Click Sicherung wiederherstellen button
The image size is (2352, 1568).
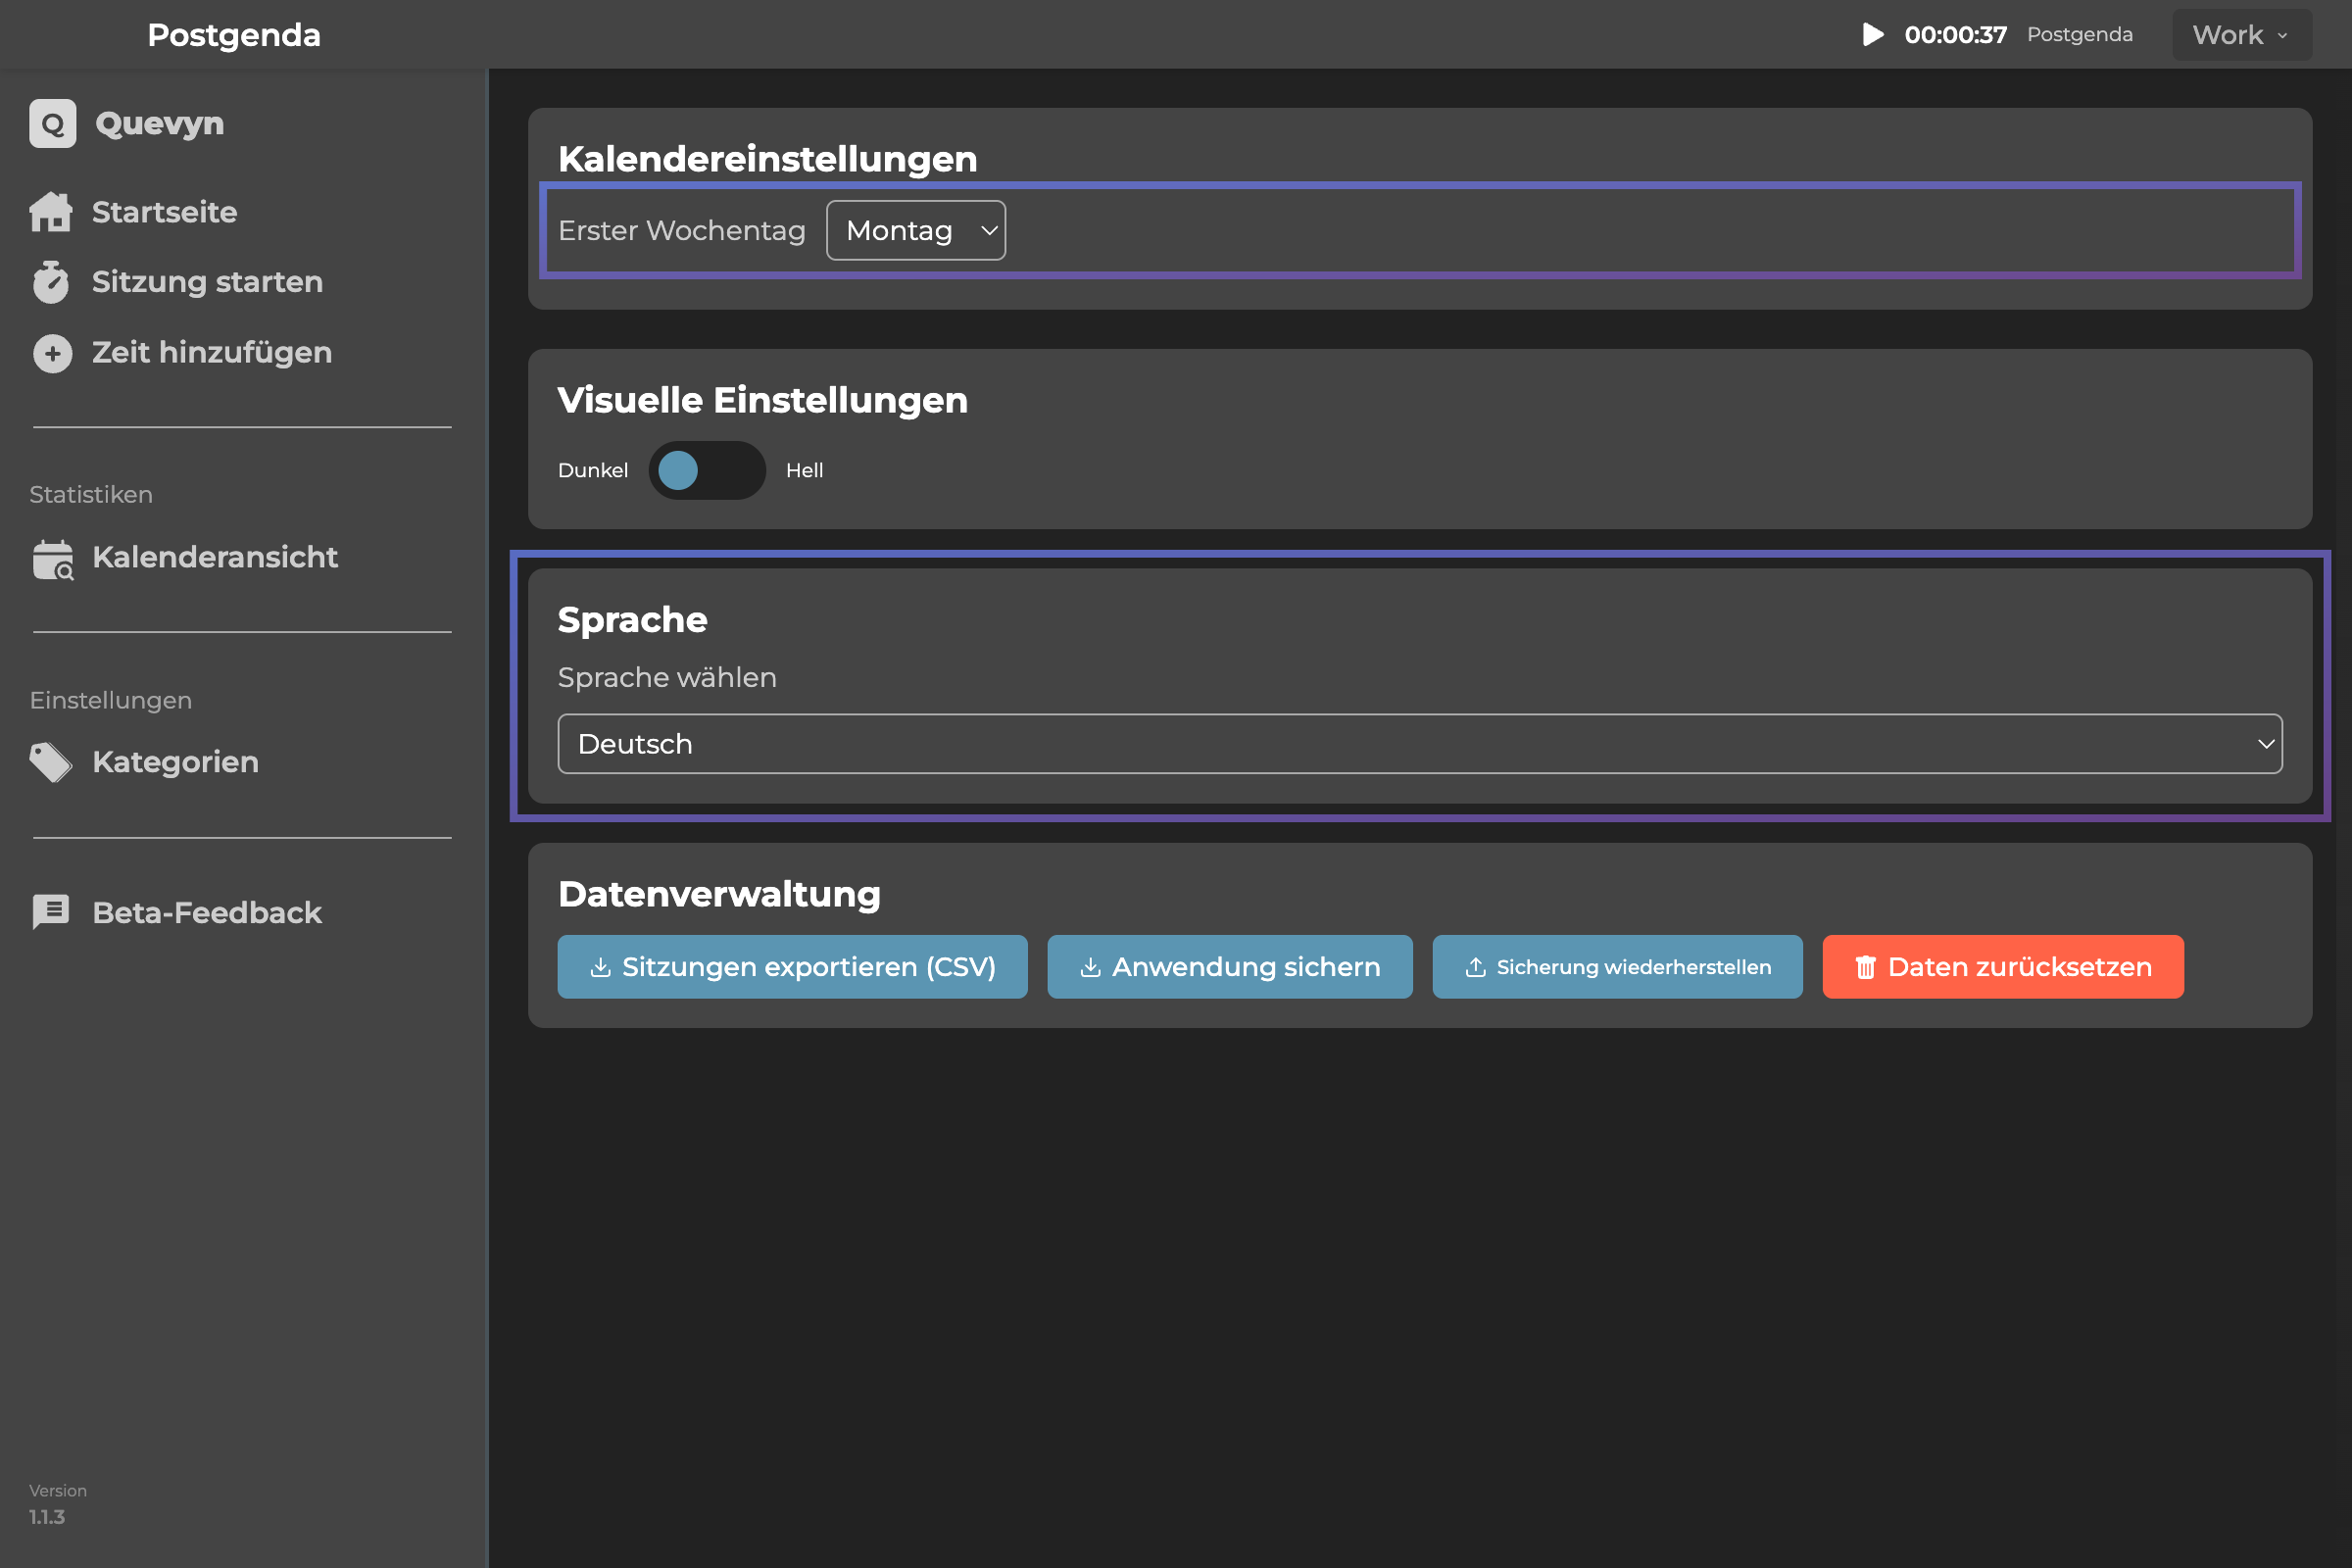tap(1618, 967)
